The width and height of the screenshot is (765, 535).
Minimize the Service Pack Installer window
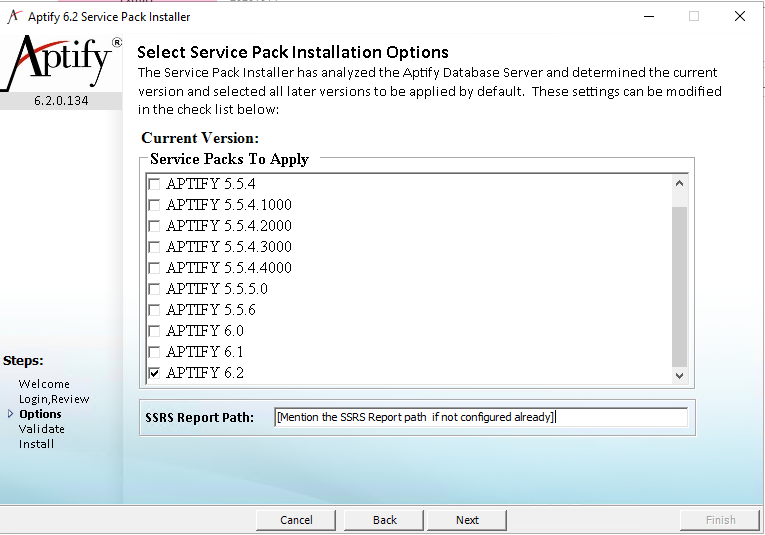click(649, 16)
